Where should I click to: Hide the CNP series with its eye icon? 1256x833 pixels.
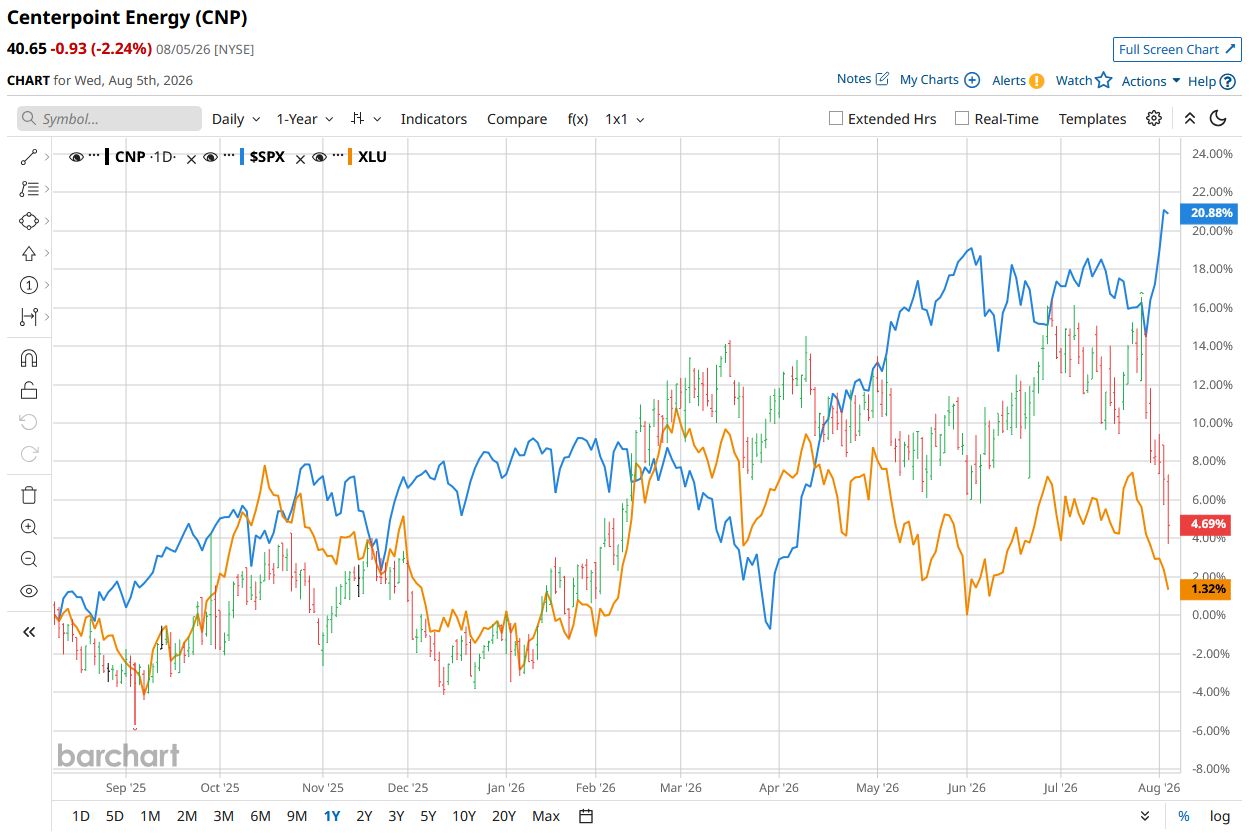pos(76,157)
